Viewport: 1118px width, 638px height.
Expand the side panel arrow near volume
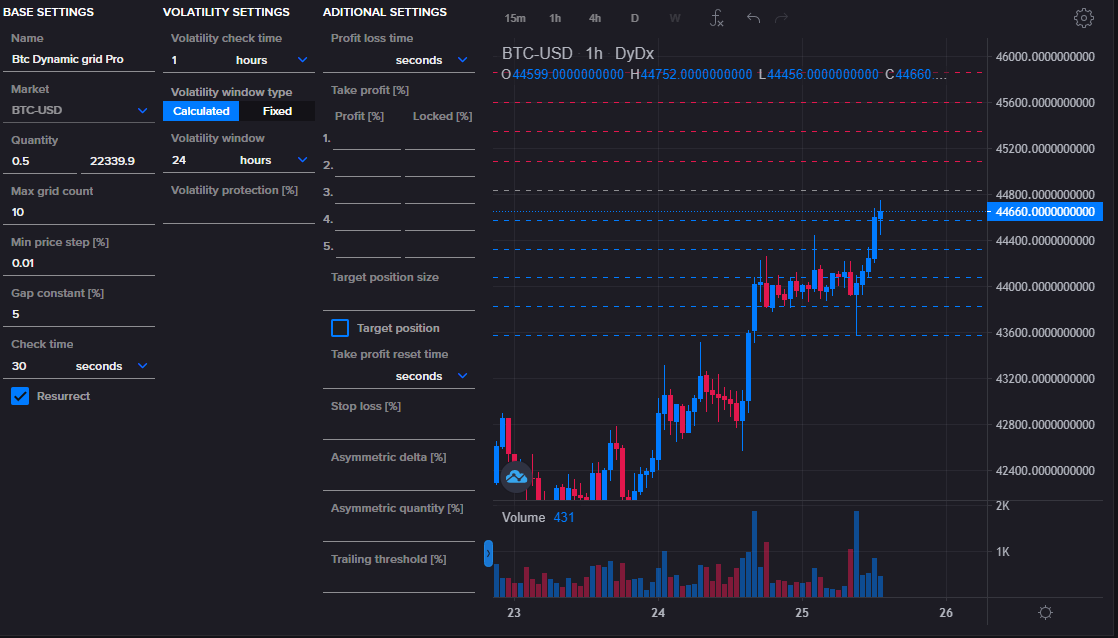coord(488,553)
